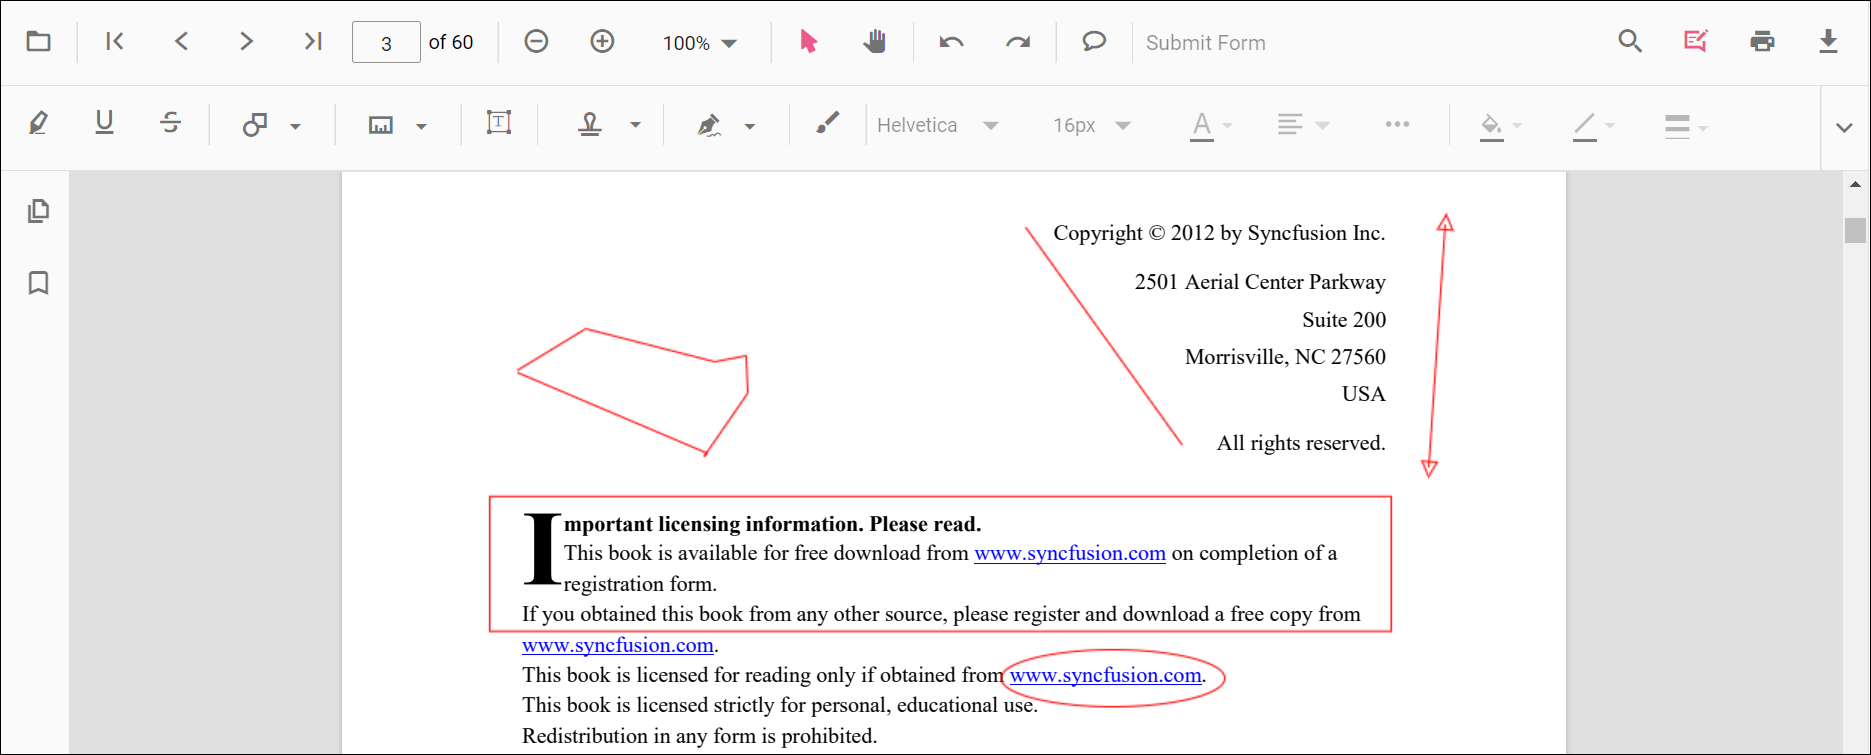Open the more text properties ellipsis
The image size is (1871, 755).
coord(1397,124)
